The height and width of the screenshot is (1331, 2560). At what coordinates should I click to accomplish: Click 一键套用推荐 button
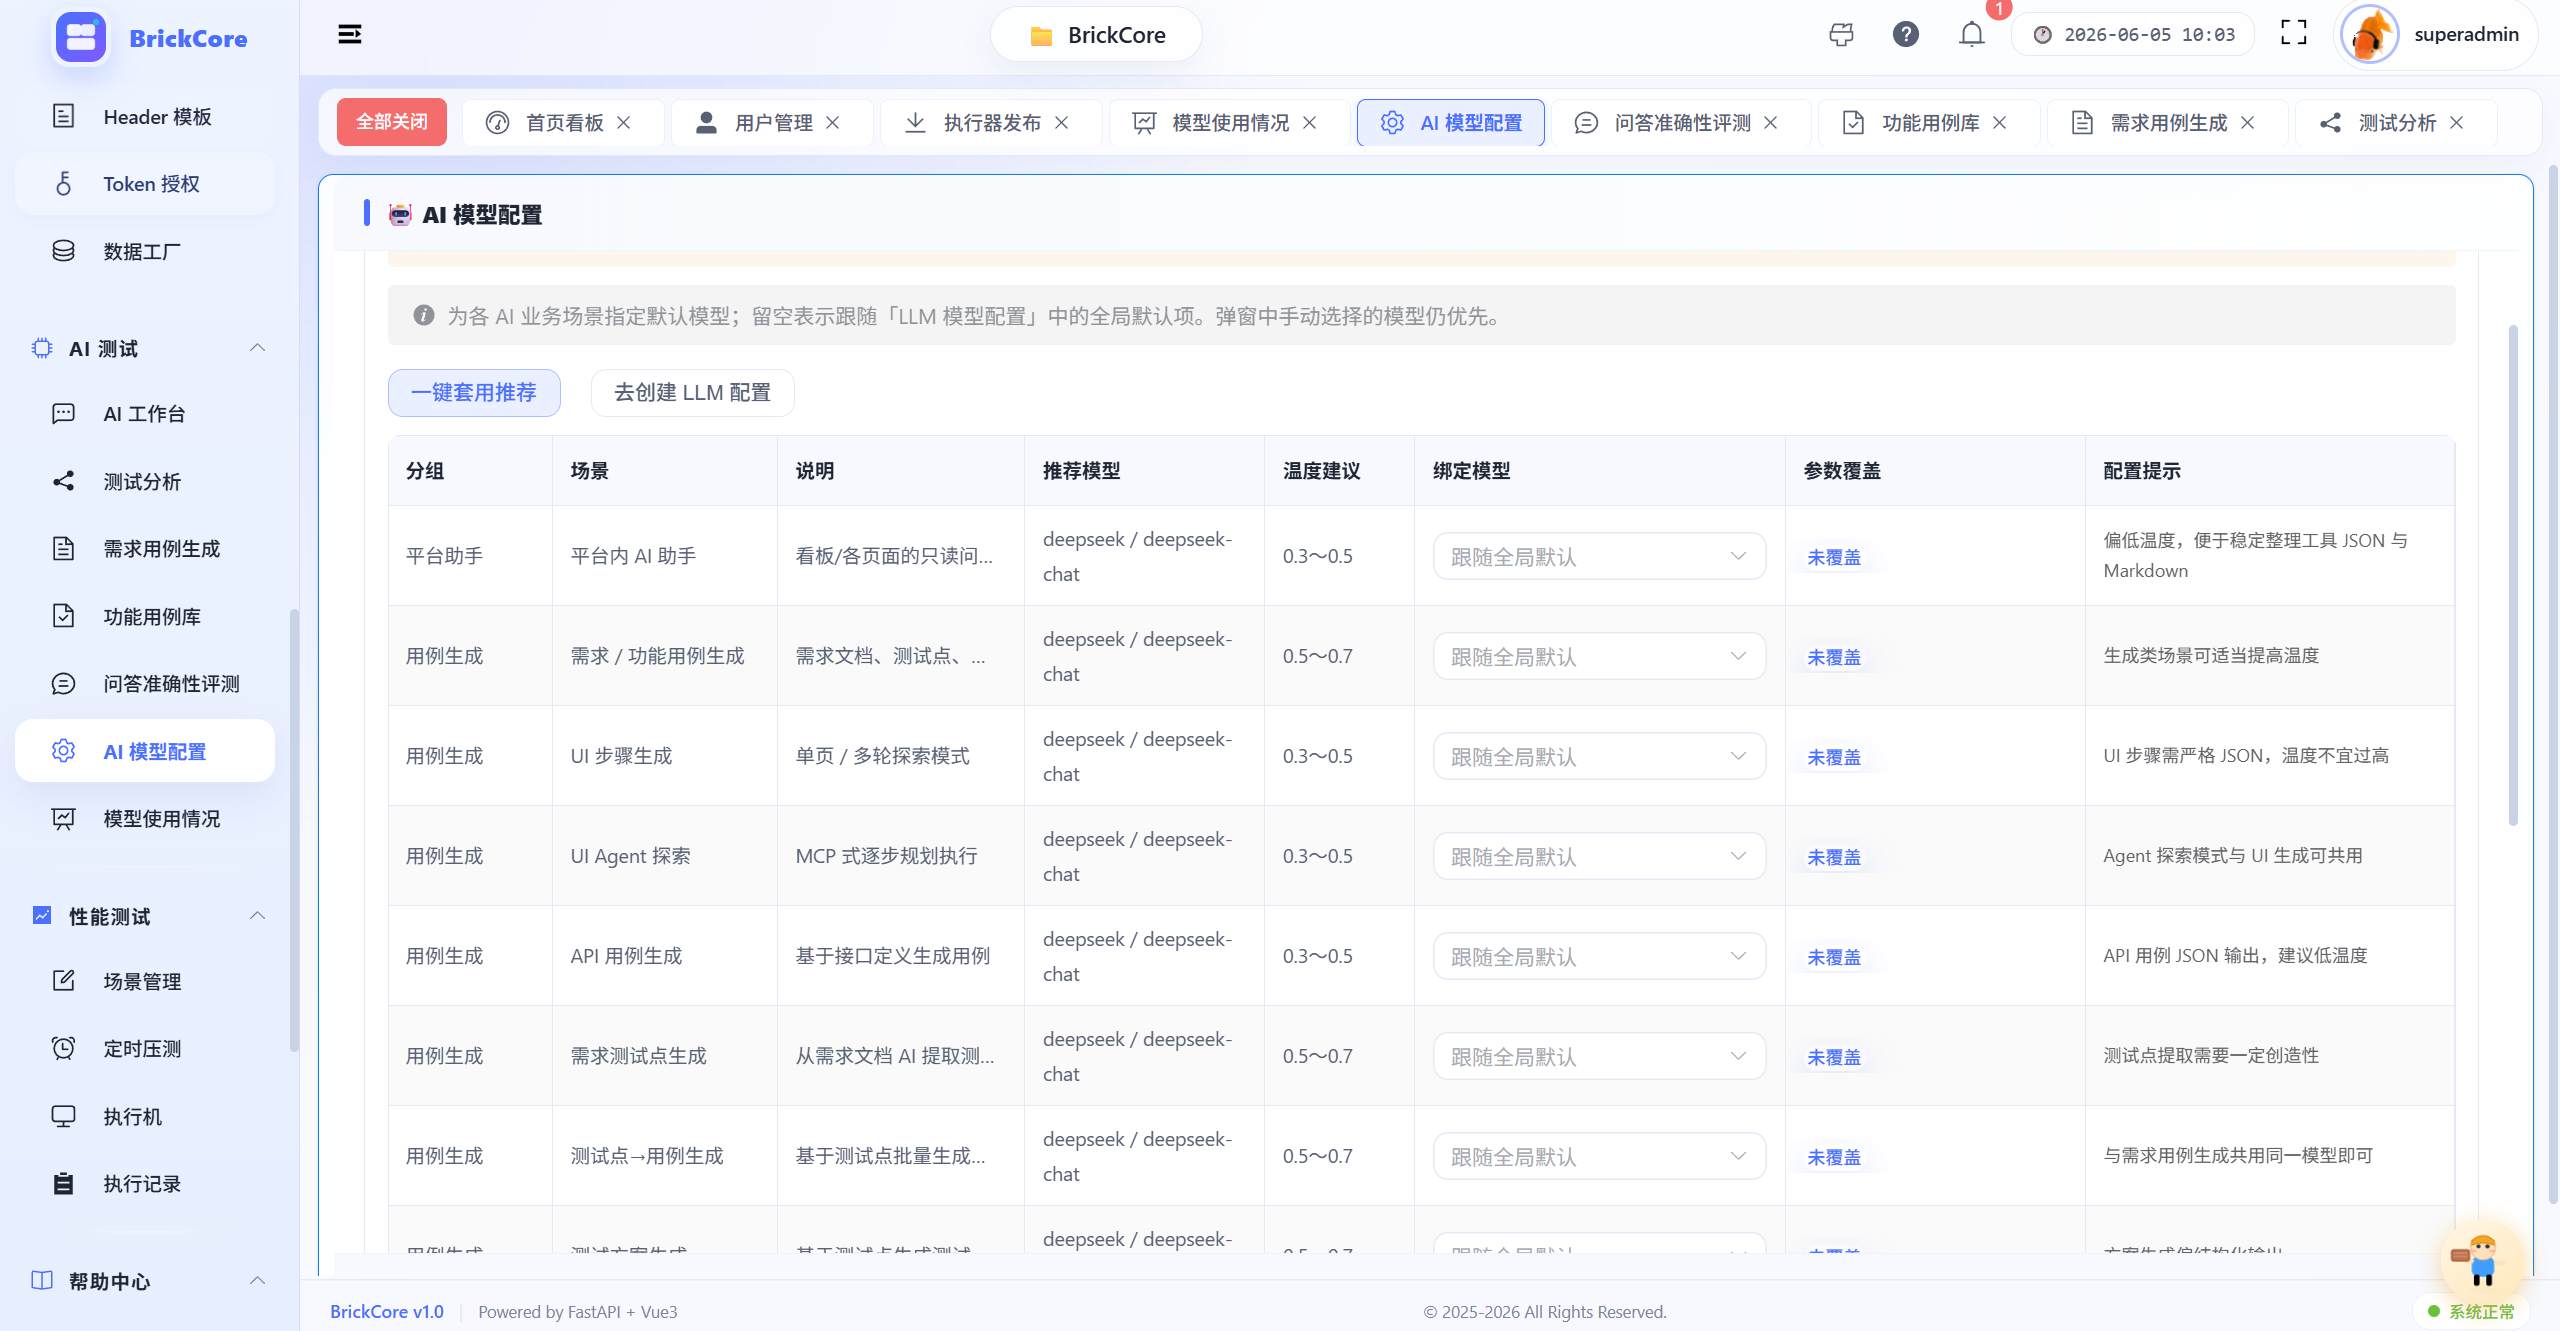tap(474, 393)
